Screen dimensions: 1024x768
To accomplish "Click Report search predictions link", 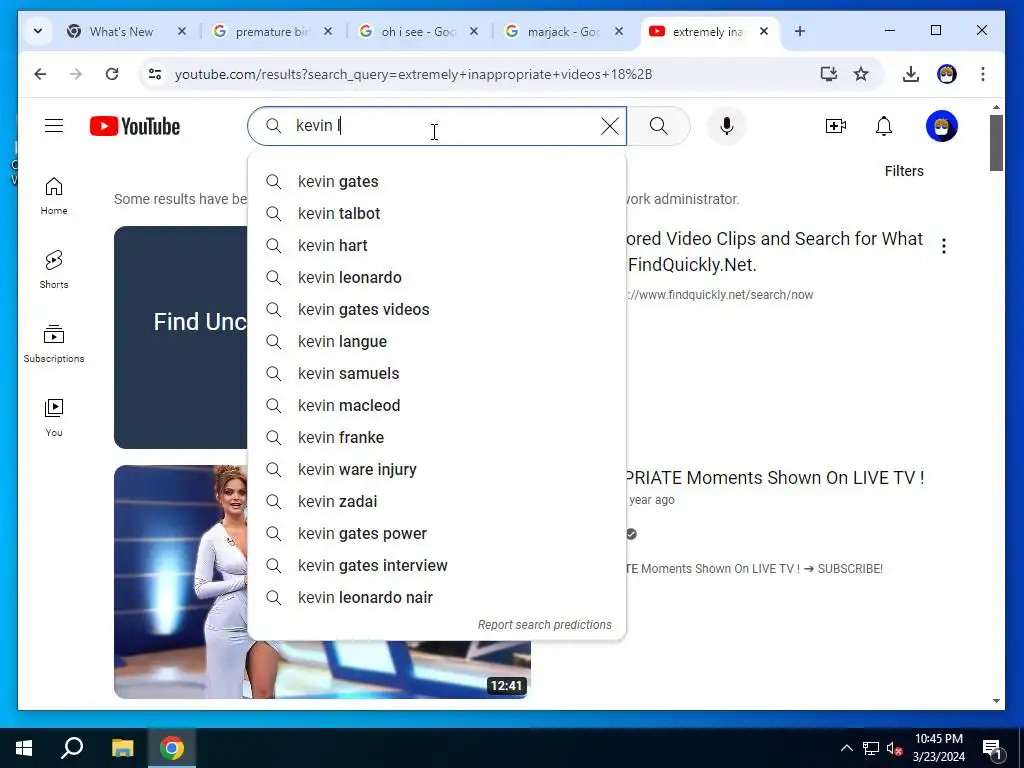I will click(x=545, y=625).
